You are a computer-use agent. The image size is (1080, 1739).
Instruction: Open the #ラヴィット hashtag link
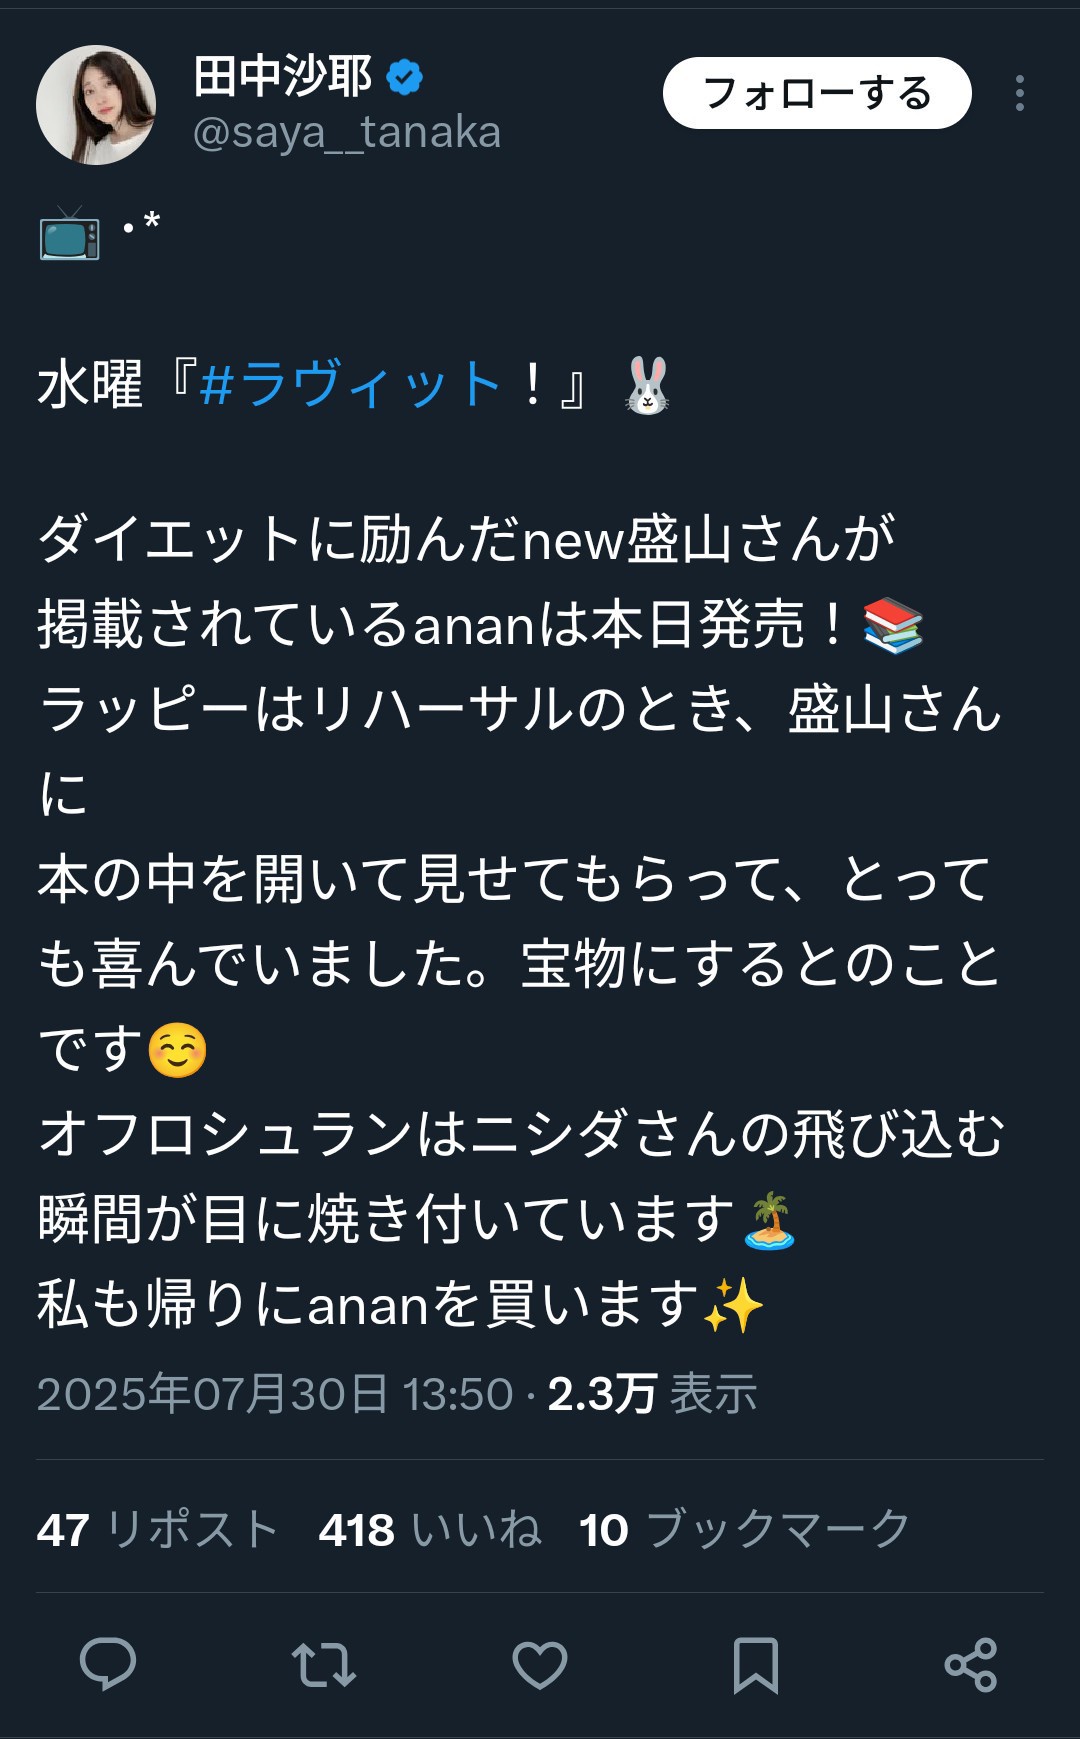click(x=351, y=384)
